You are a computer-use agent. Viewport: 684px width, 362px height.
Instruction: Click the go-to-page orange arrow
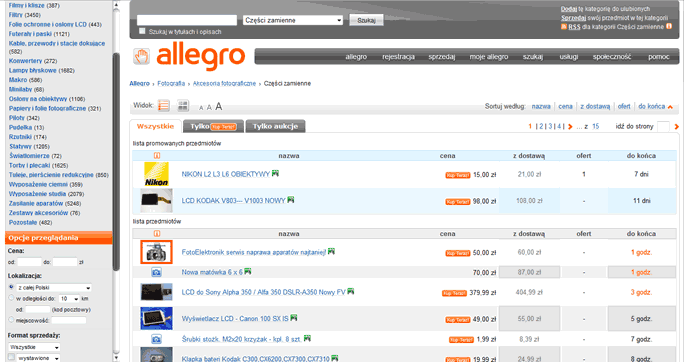tap(677, 126)
